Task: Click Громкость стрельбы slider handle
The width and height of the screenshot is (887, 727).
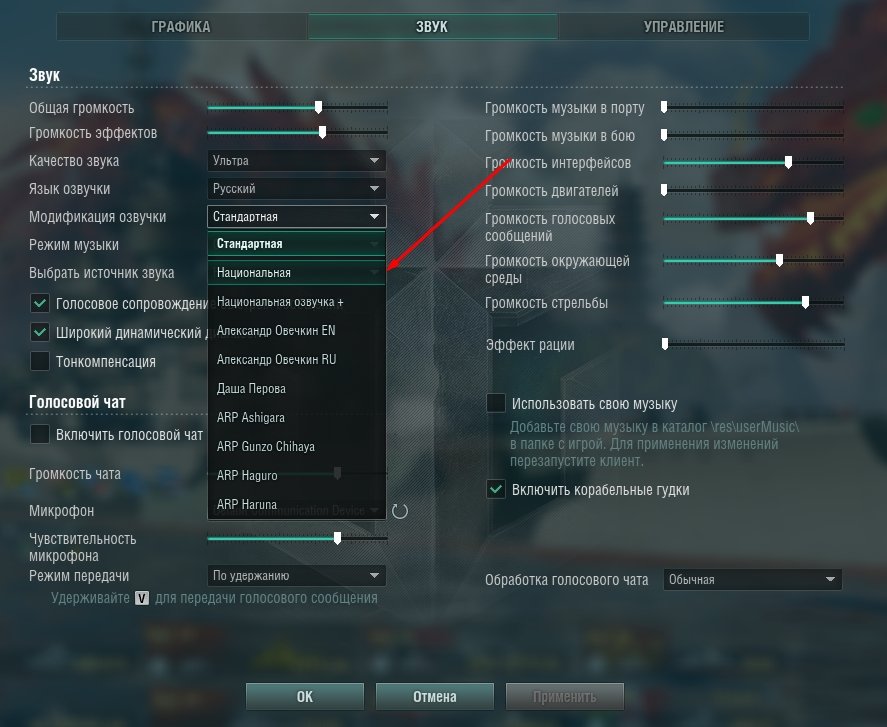Action: point(805,302)
